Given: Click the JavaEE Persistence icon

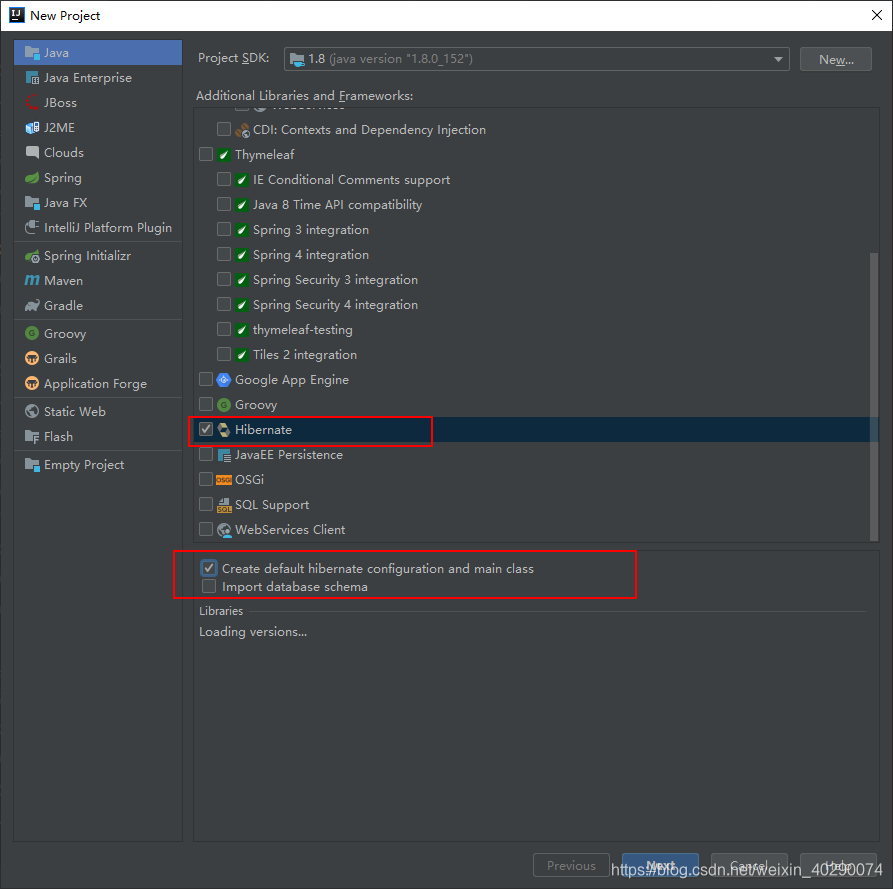Looking at the screenshot, I should [x=224, y=455].
